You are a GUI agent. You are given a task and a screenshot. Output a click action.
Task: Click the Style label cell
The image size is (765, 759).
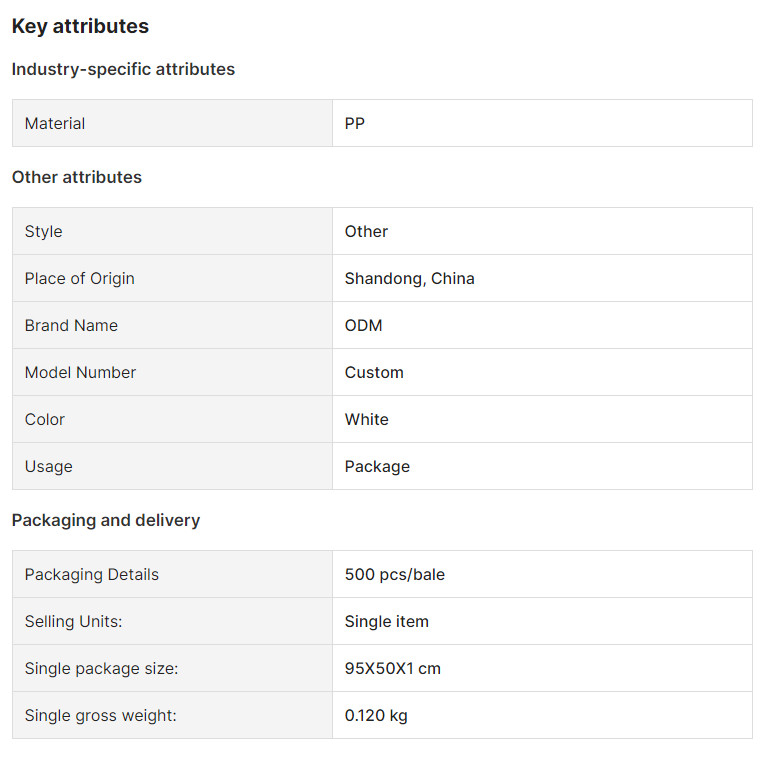172,231
